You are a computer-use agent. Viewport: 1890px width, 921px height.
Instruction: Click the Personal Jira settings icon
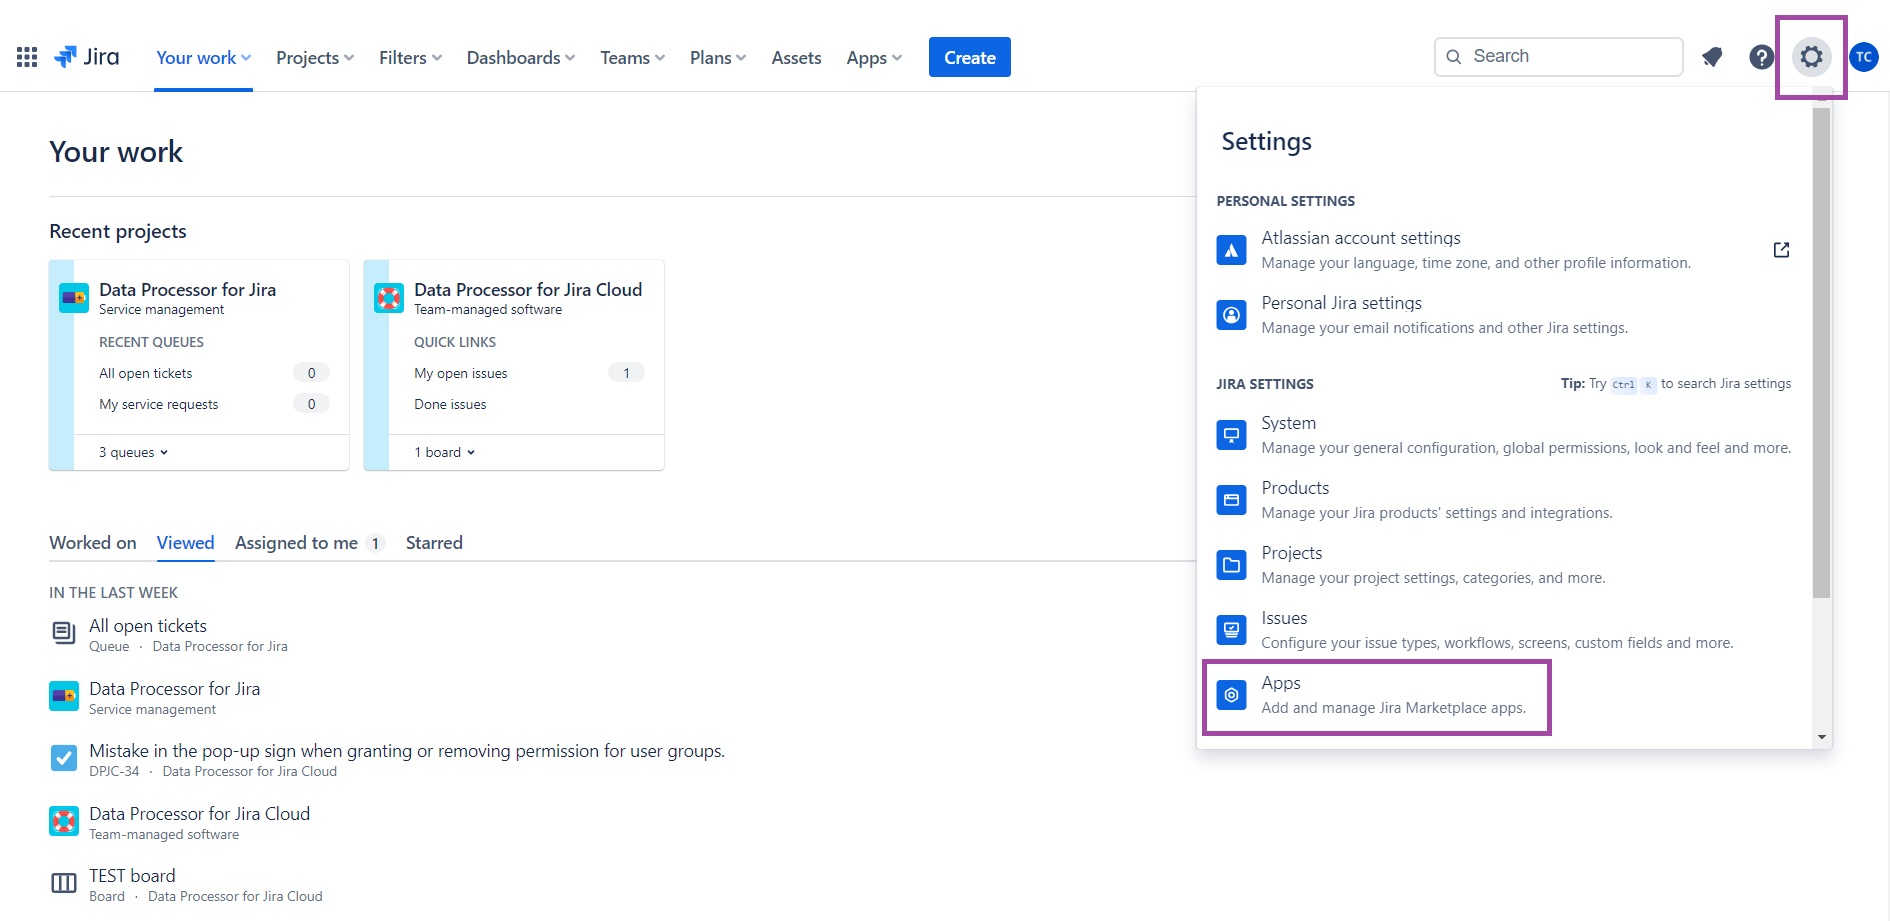(x=1231, y=315)
